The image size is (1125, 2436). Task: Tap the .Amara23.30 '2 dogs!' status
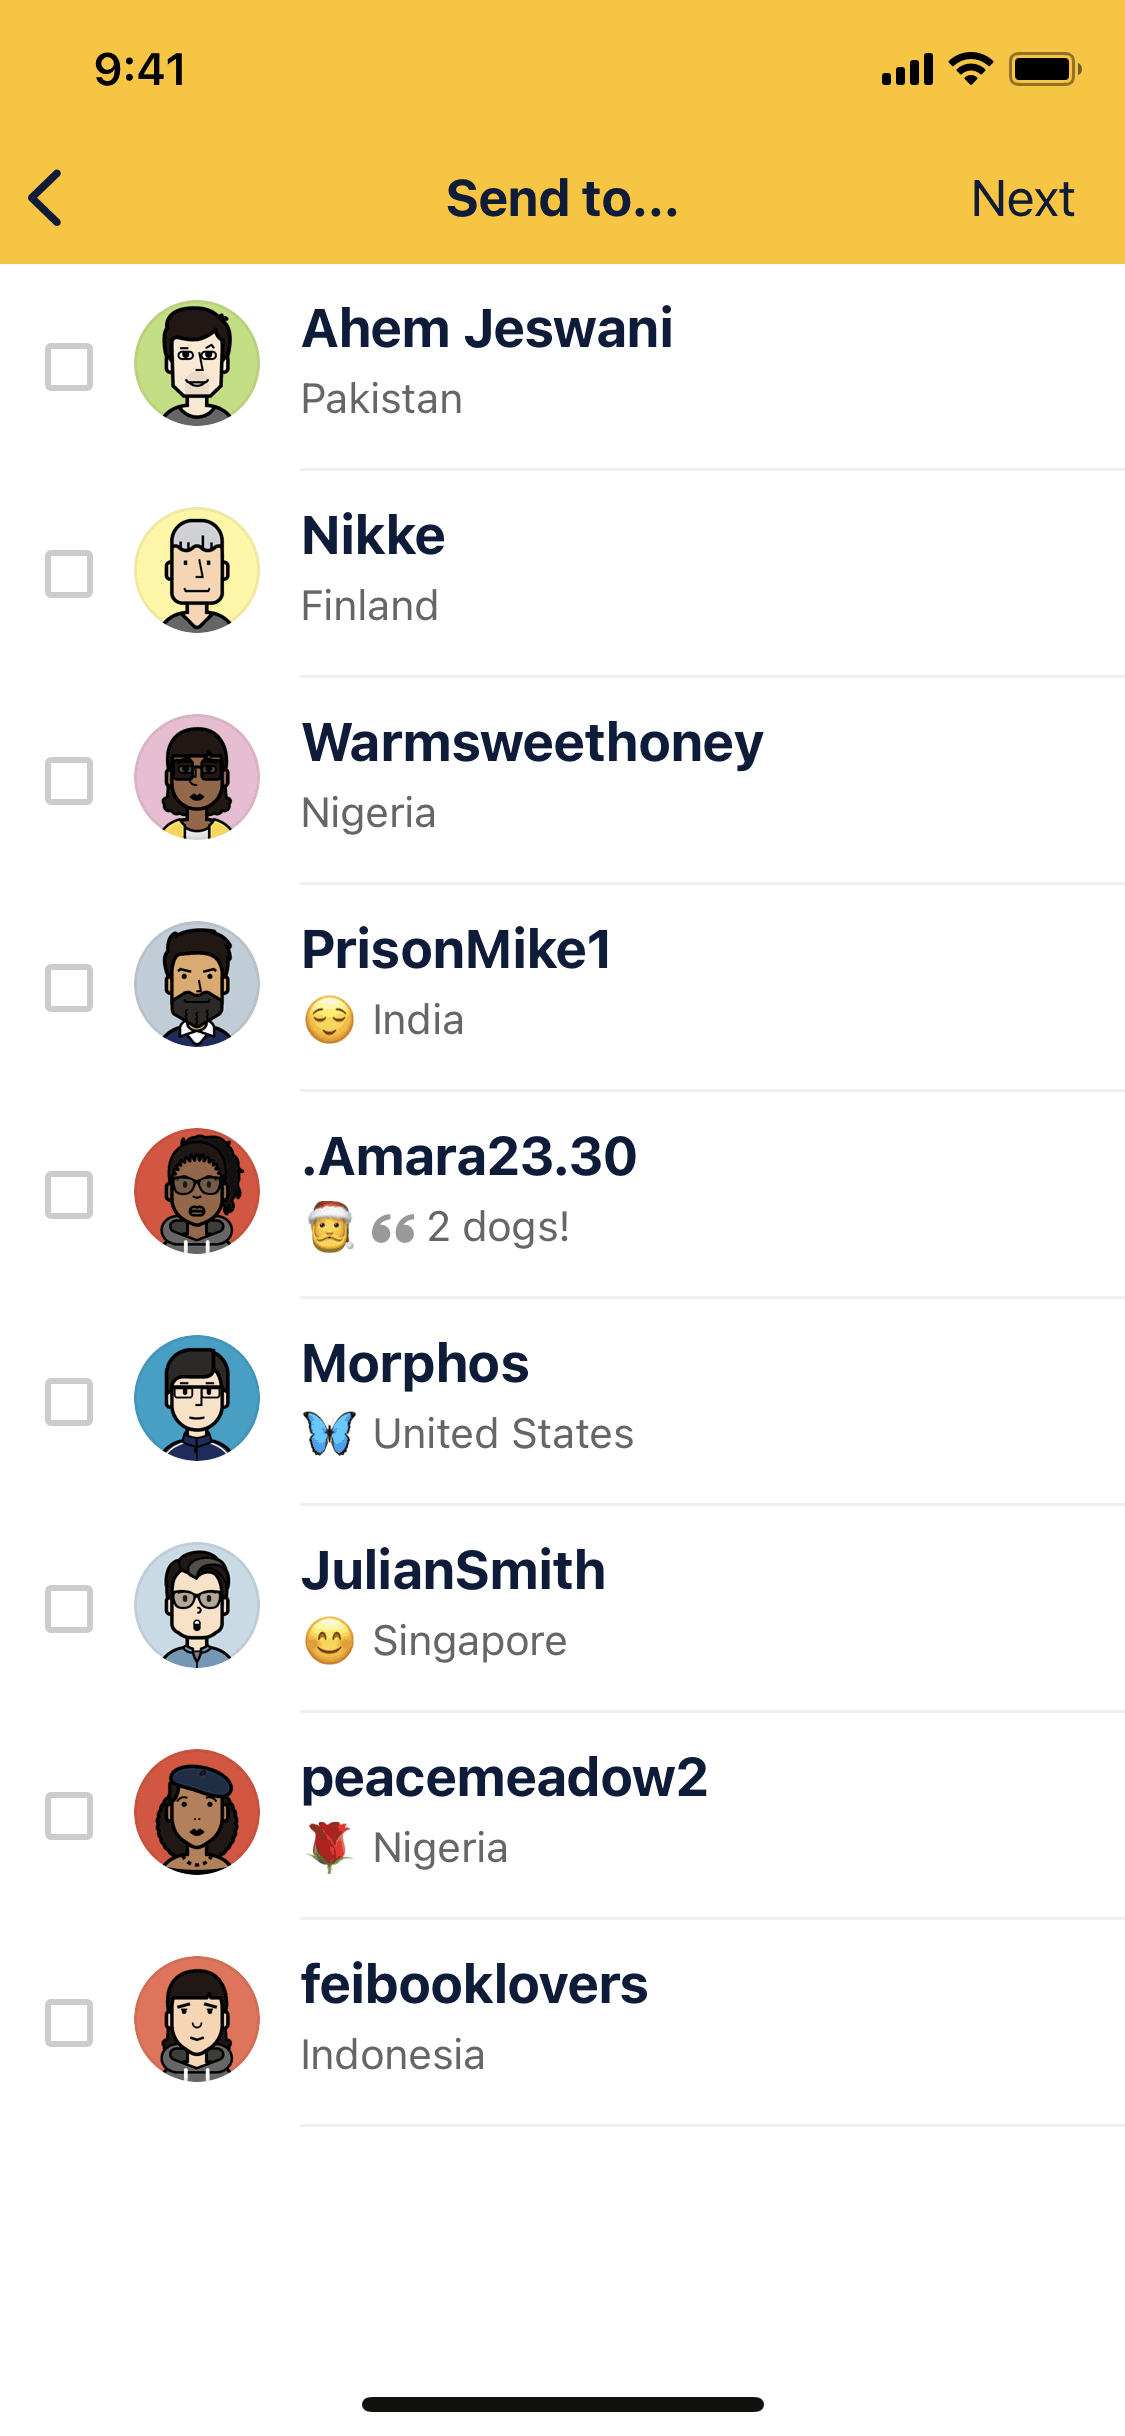498,1227
